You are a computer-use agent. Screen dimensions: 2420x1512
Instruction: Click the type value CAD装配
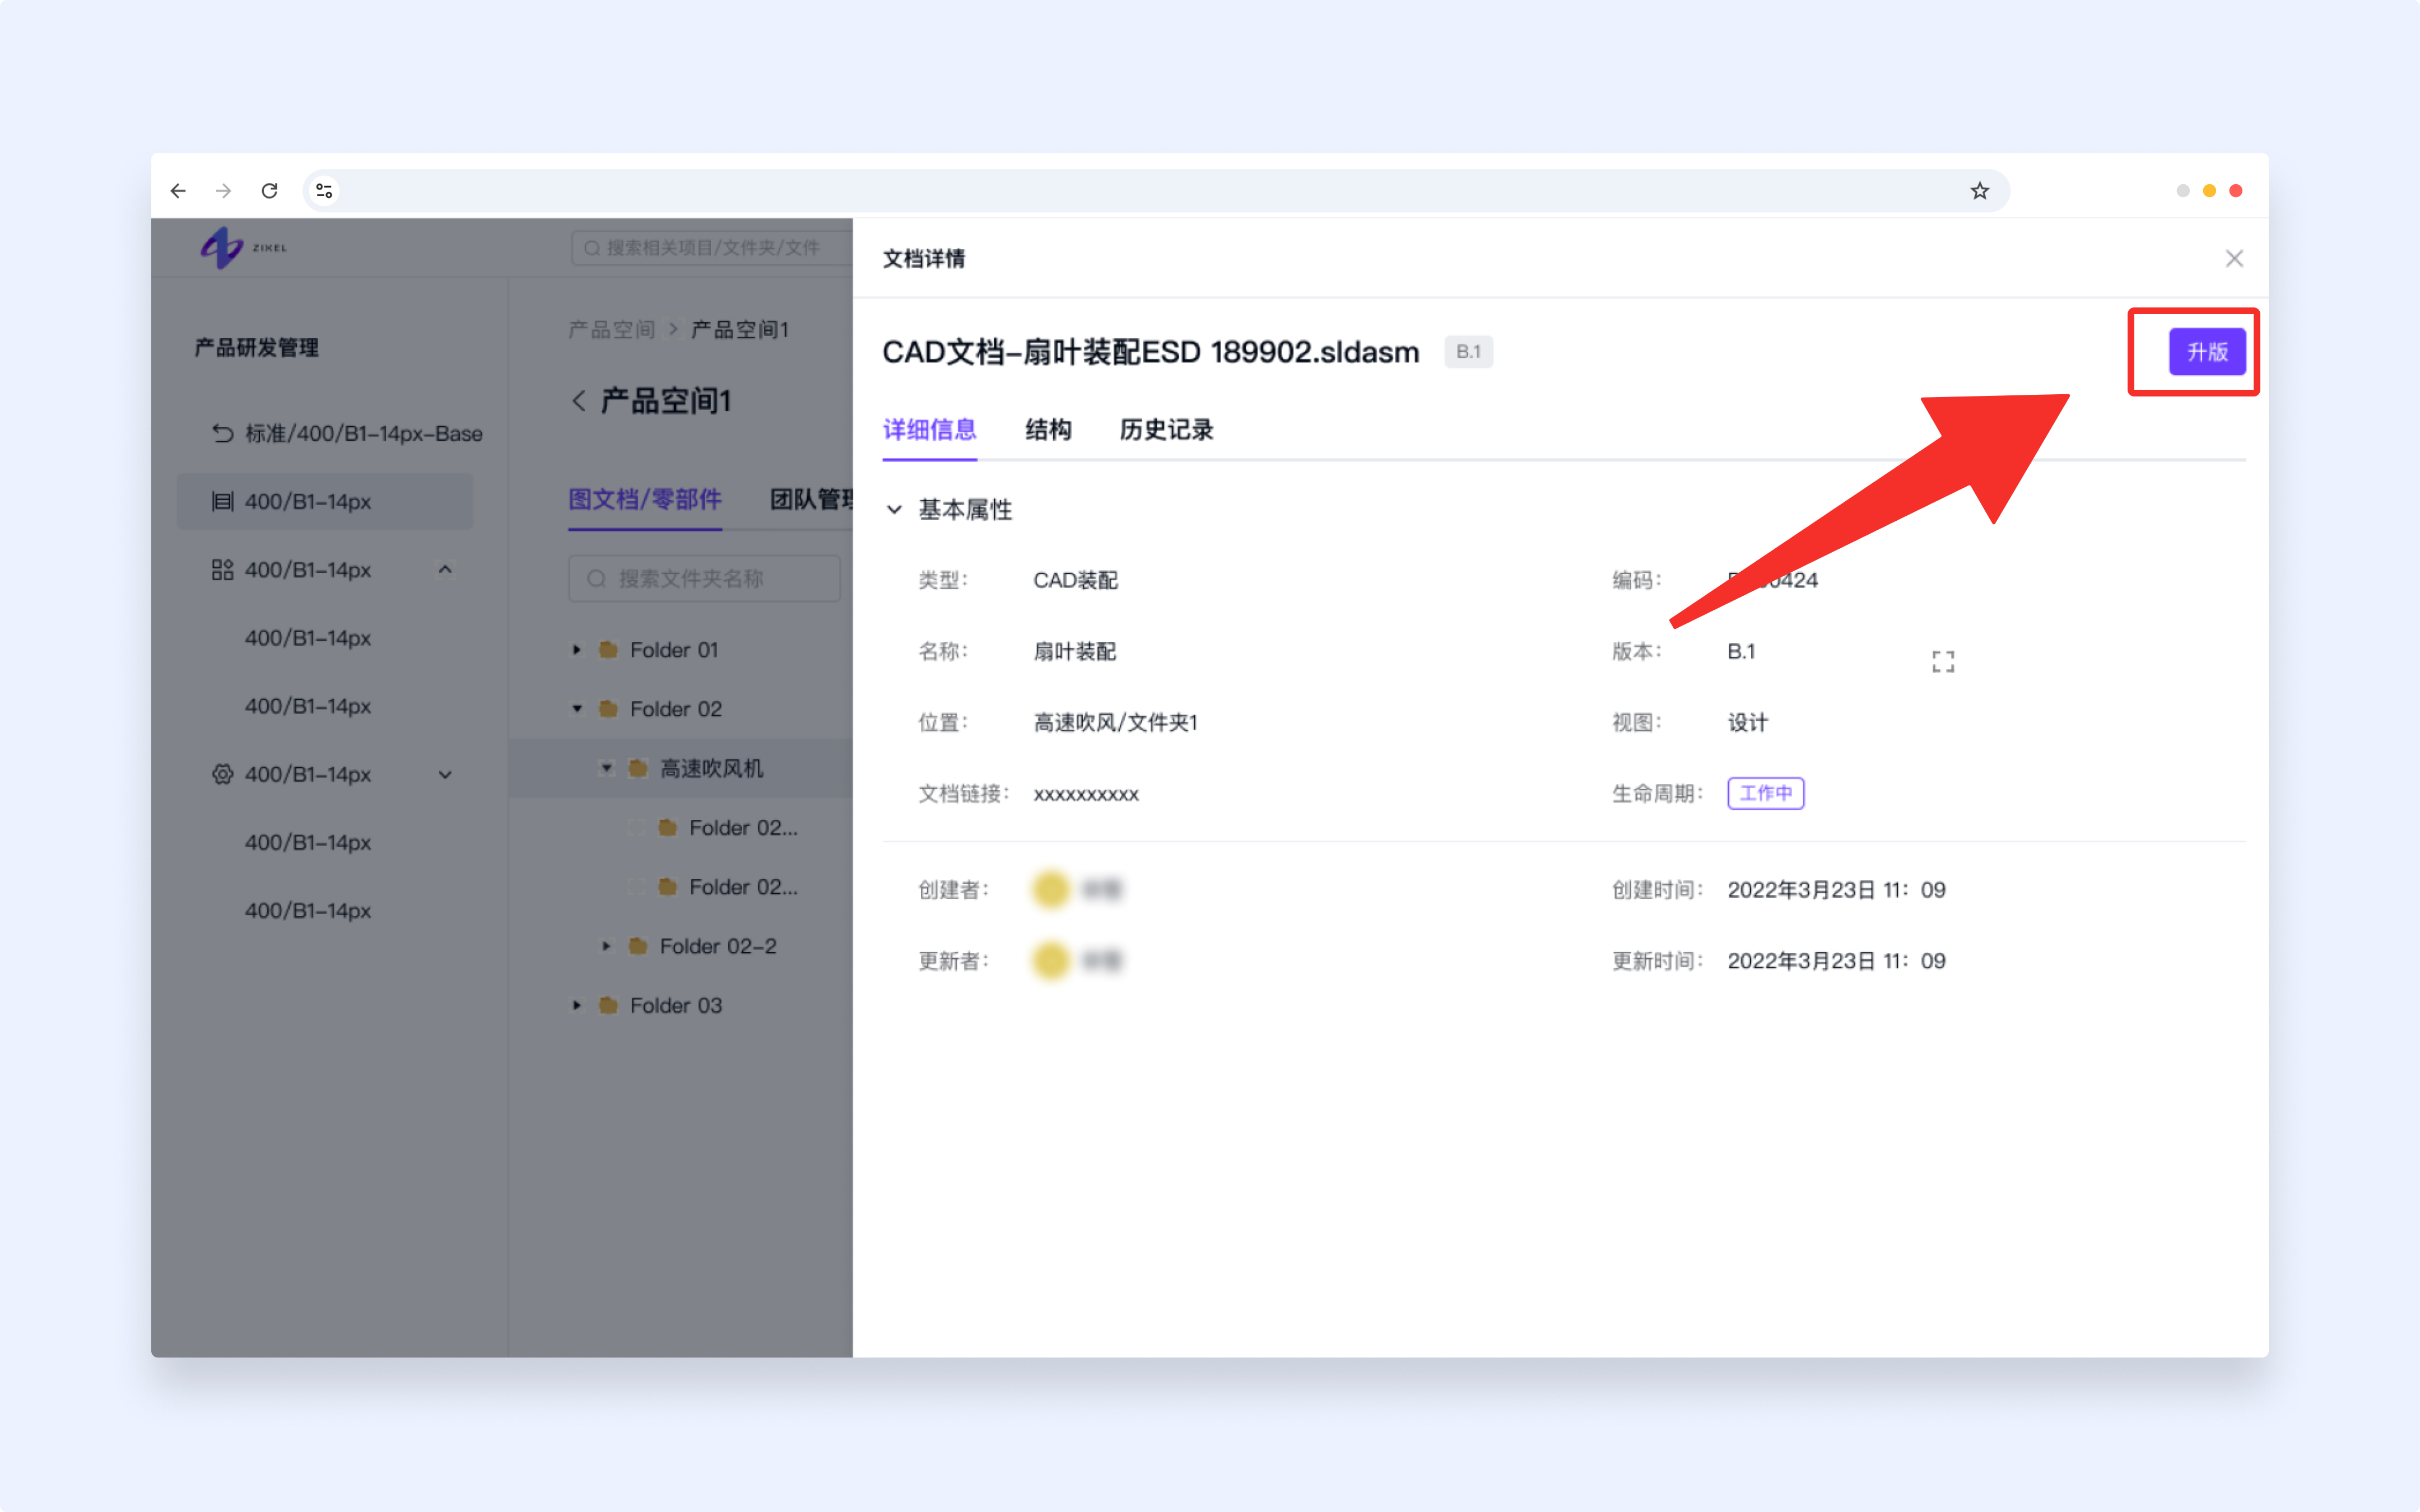(1075, 580)
